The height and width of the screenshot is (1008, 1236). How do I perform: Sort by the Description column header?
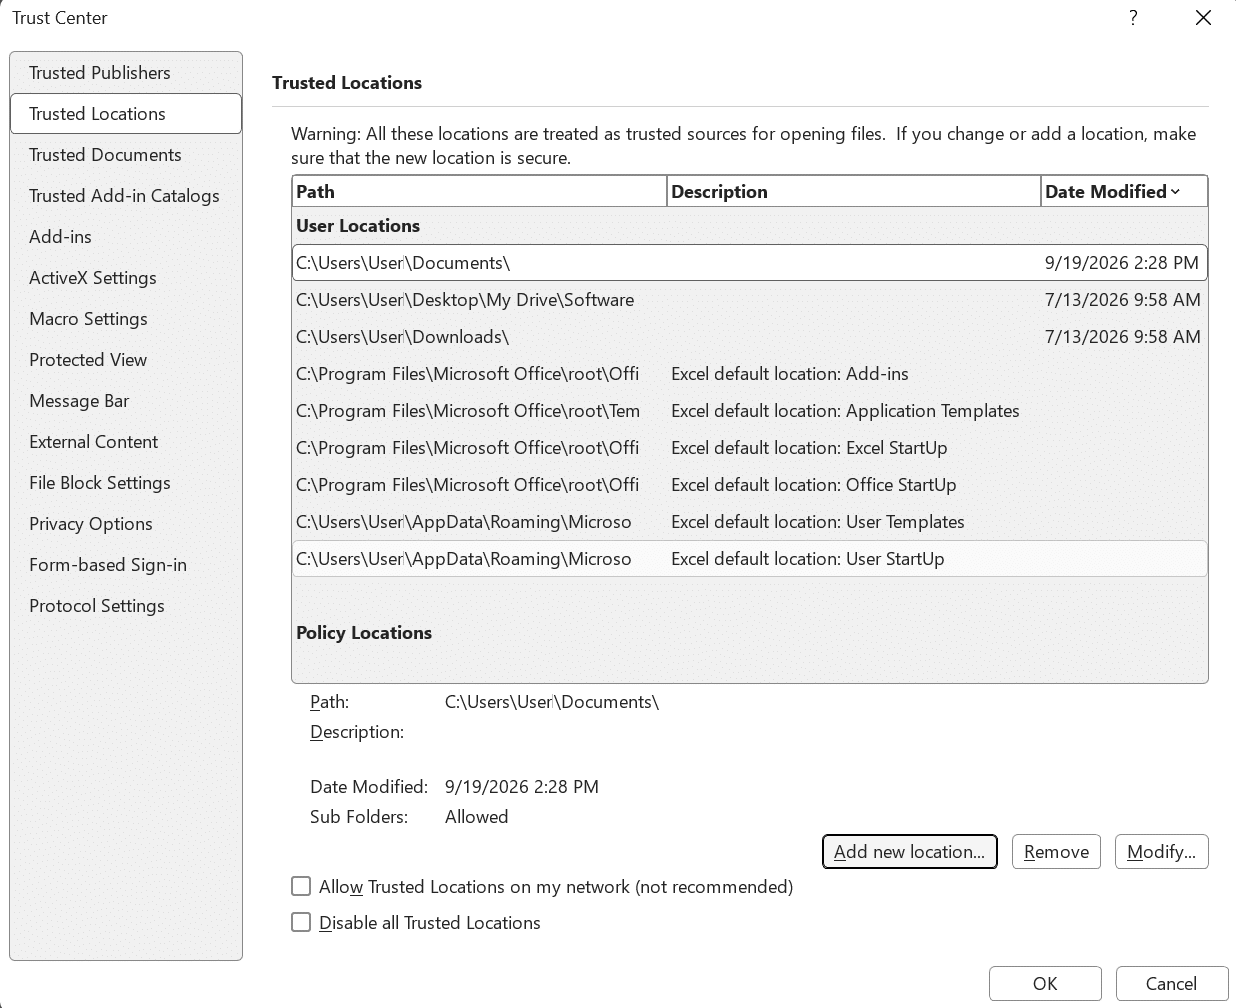click(854, 192)
